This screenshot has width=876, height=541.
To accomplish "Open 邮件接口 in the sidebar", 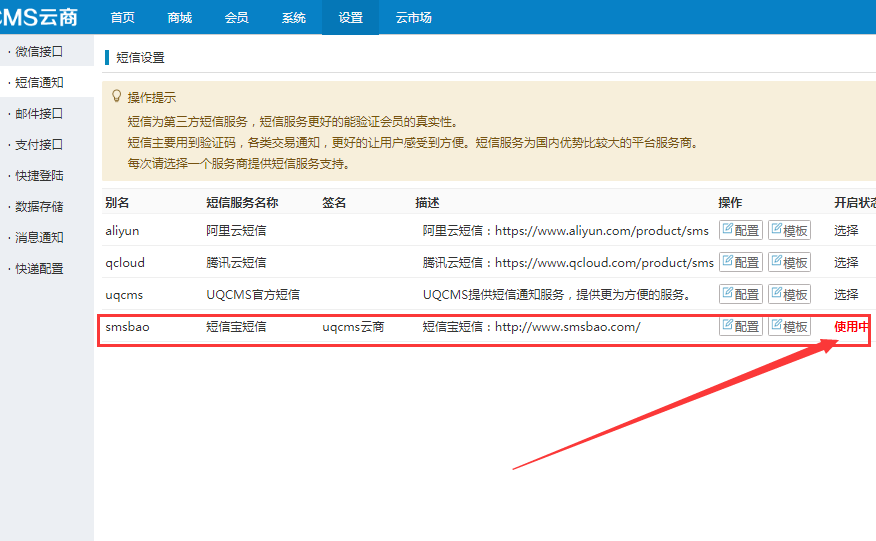I will pos(39,114).
